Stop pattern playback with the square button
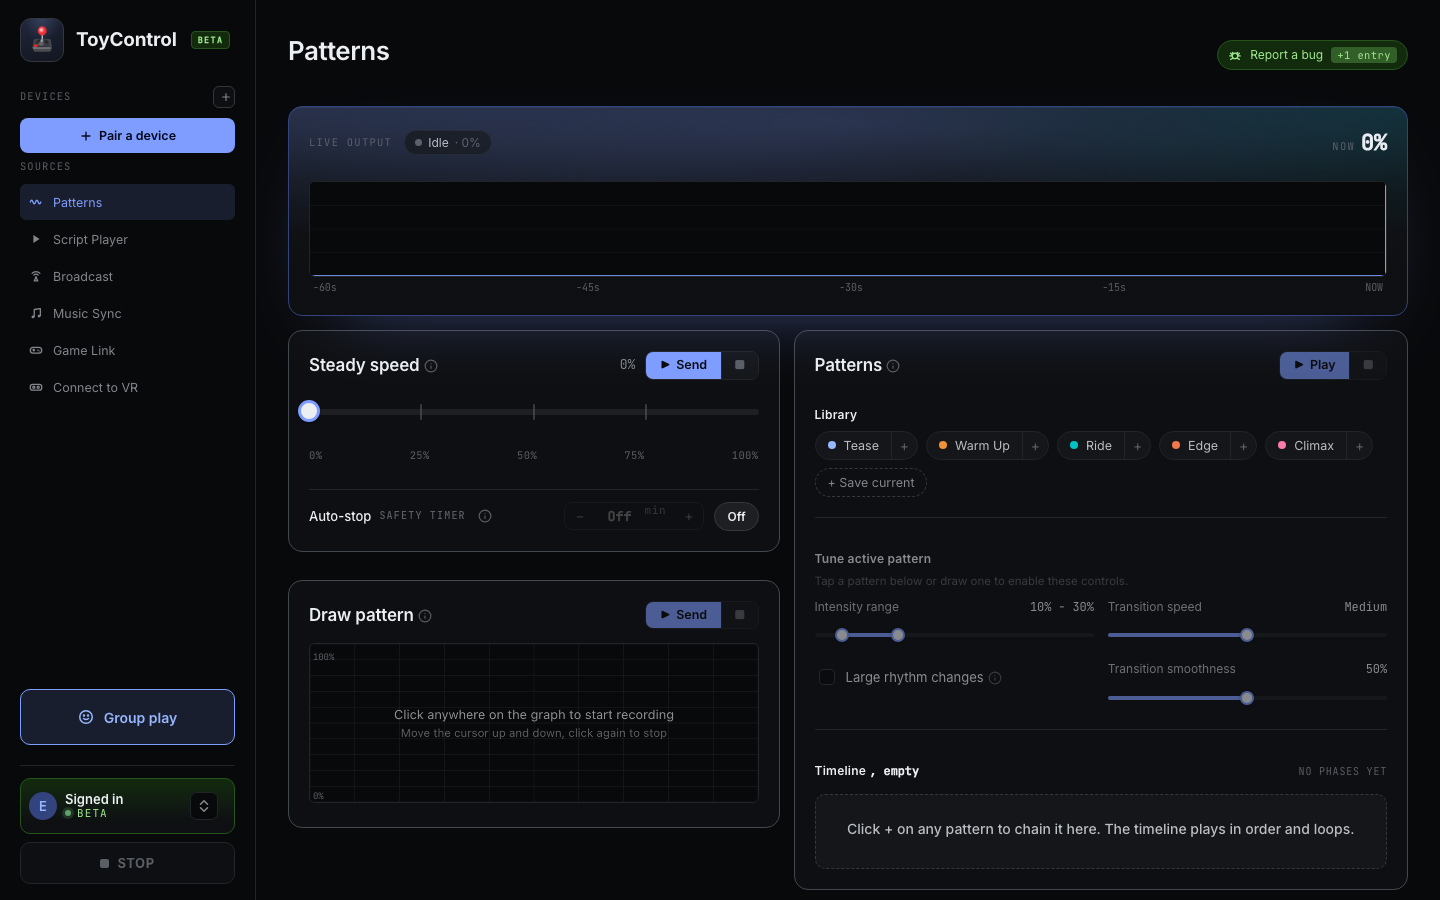The width and height of the screenshot is (1440, 900). 1368,365
